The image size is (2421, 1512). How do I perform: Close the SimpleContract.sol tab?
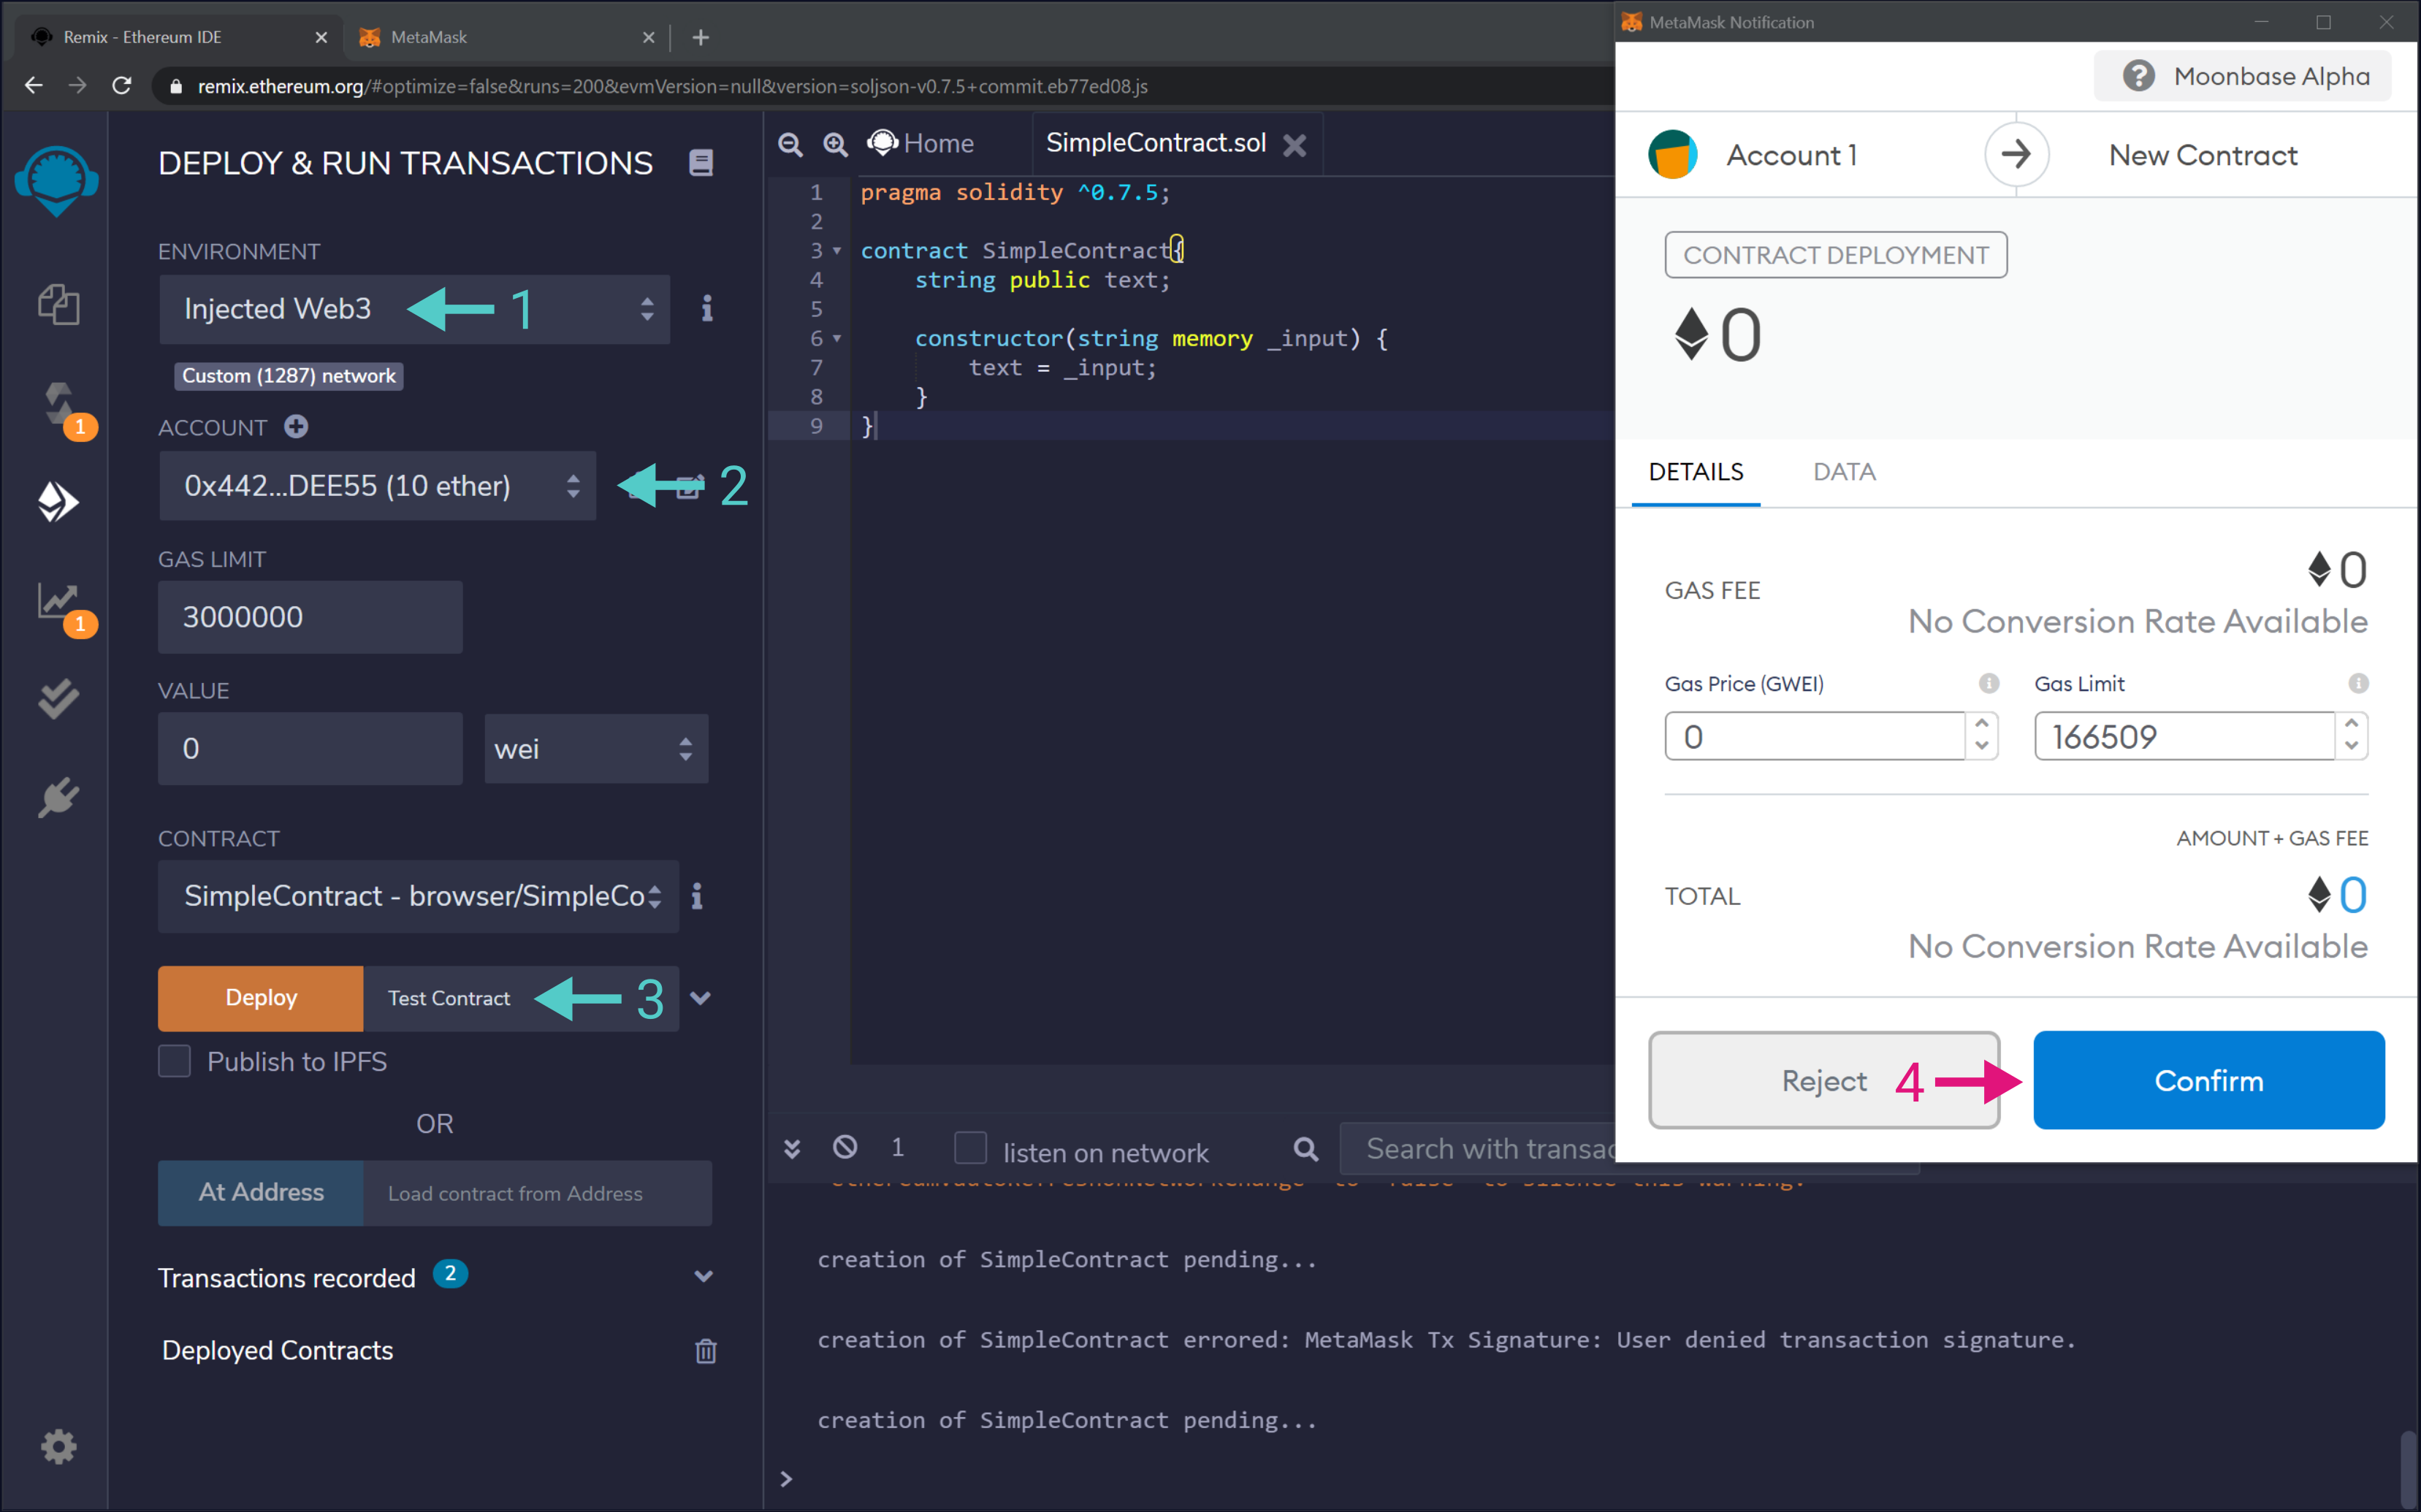coord(1295,145)
